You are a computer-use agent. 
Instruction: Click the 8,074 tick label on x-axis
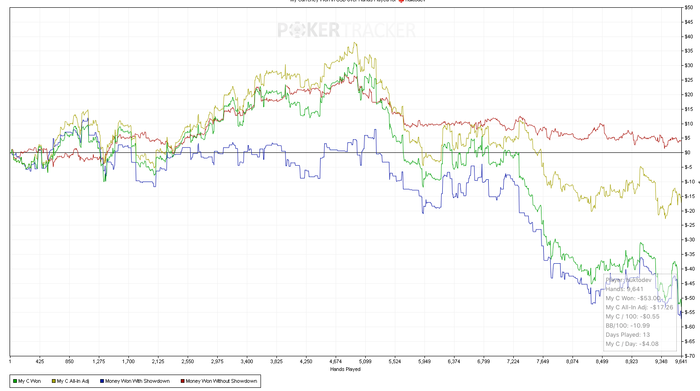coord(572,362)
